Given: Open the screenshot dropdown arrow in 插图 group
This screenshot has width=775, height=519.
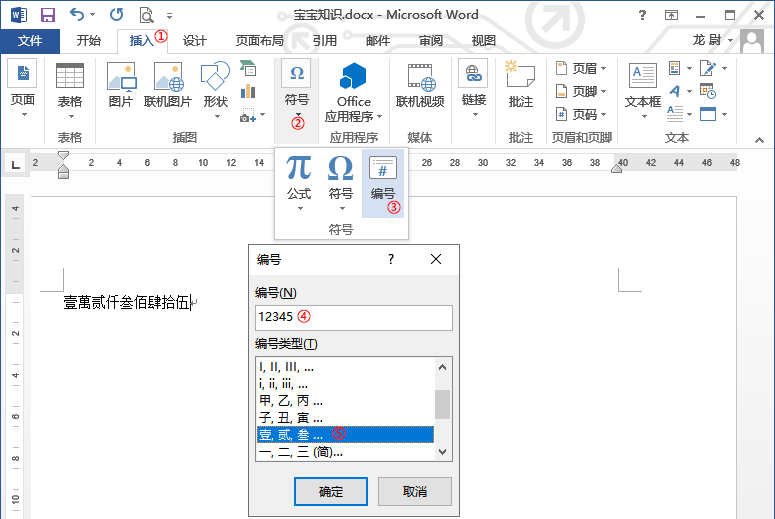Looking at the screenshot, I should pyautogui.click(x=262, y=115).
